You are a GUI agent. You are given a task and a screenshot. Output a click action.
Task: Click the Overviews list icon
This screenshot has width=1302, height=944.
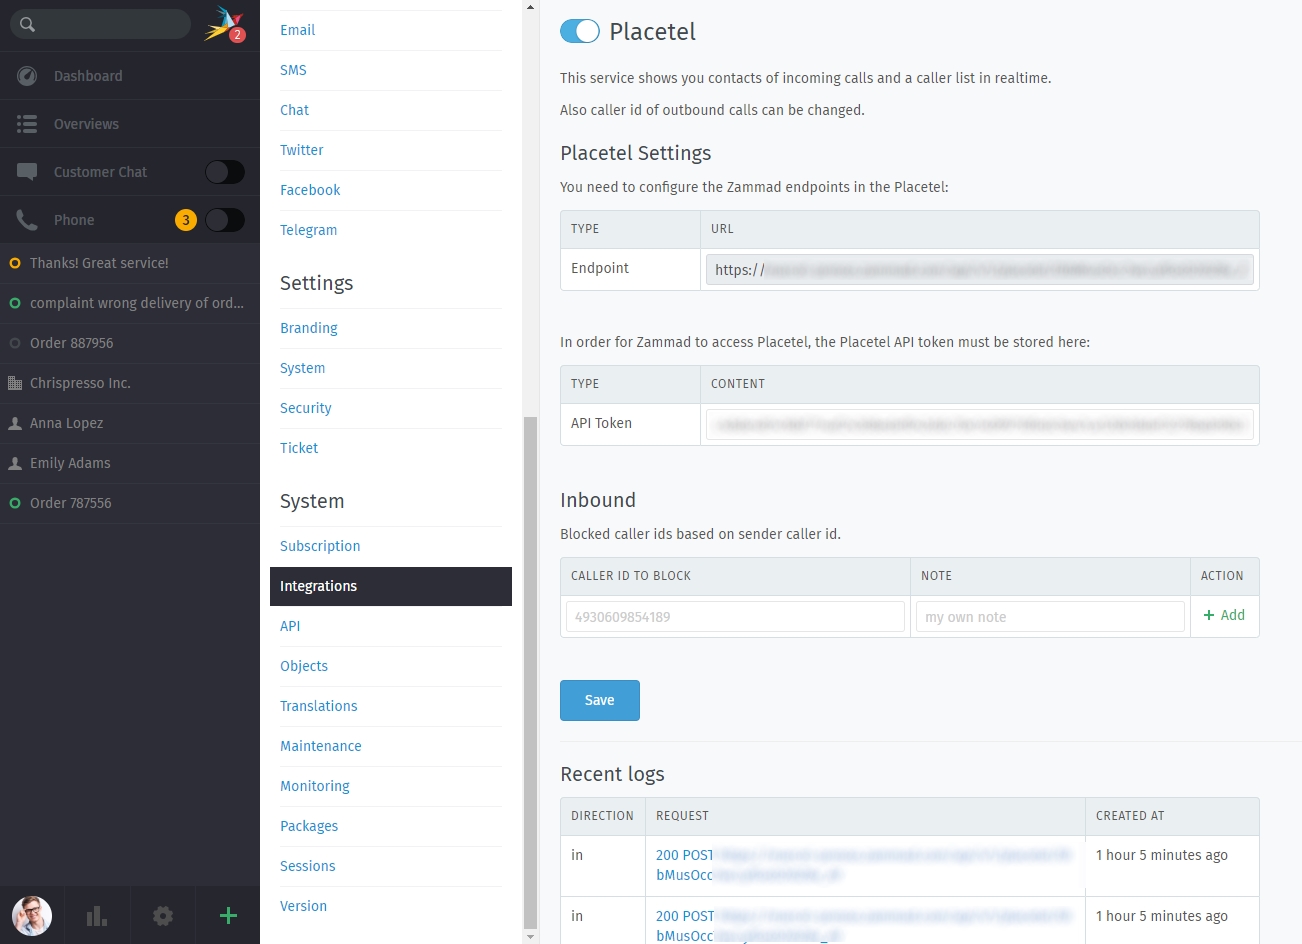tap(27, 124)
